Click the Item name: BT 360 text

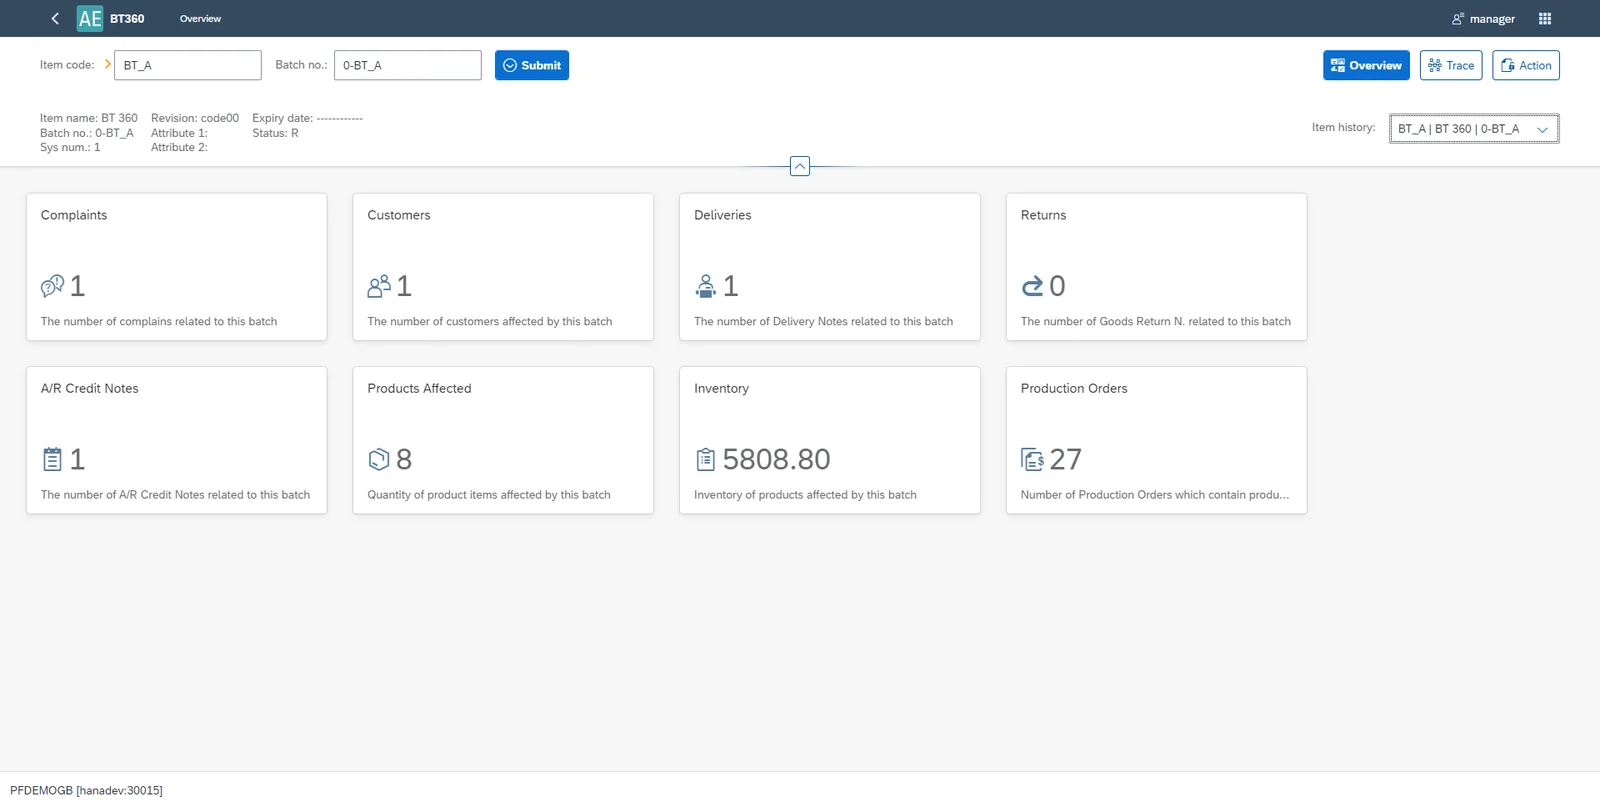89,118
